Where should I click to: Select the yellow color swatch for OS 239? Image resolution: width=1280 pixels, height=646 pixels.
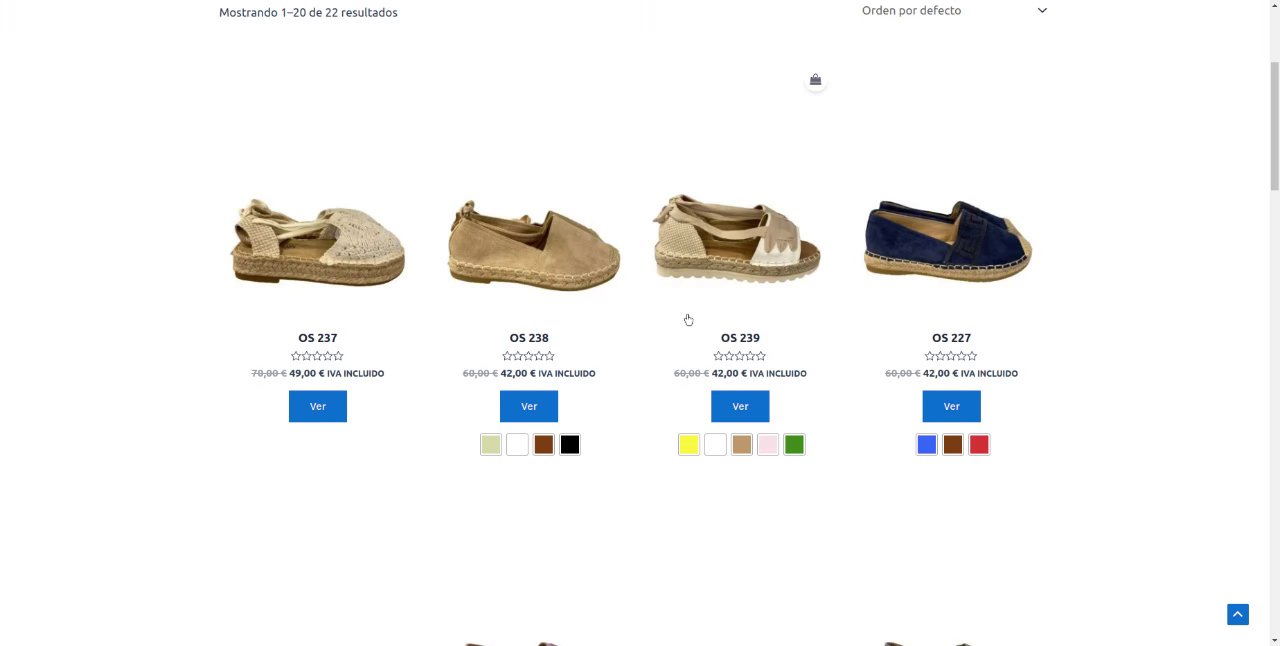coord(689,445)
